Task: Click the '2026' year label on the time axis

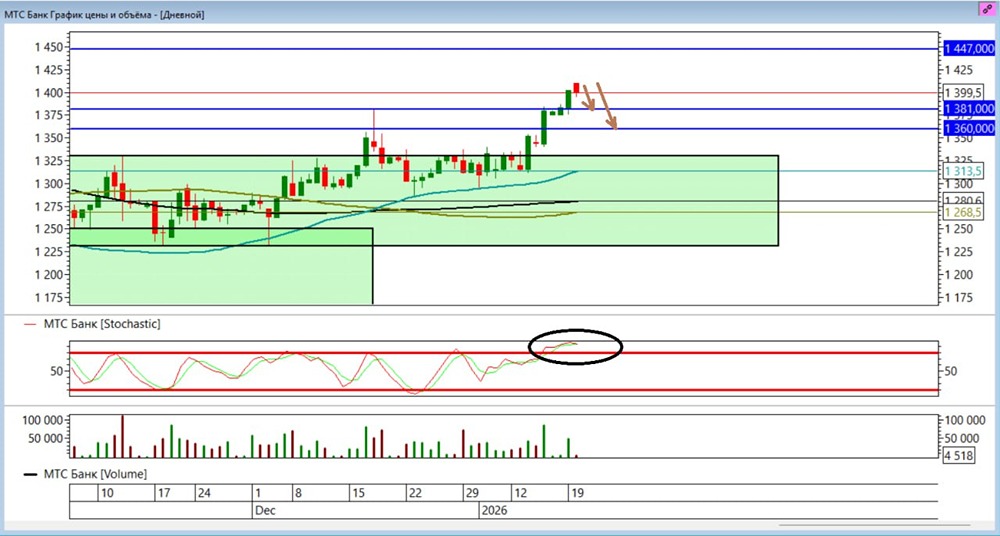Action: [493, 510]
